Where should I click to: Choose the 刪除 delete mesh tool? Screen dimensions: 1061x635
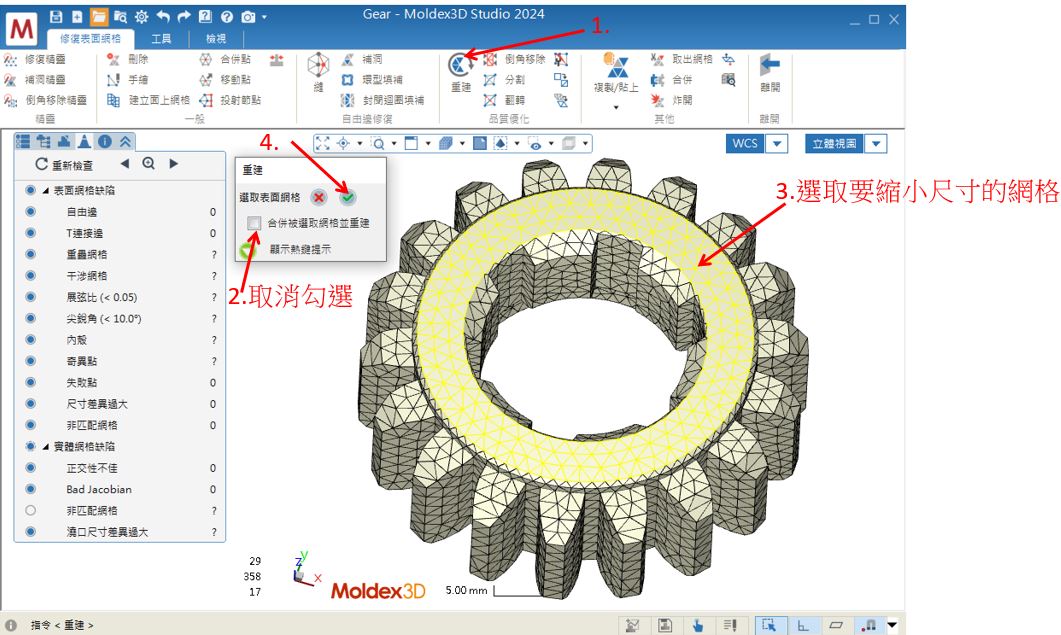(x=128, y=60)
